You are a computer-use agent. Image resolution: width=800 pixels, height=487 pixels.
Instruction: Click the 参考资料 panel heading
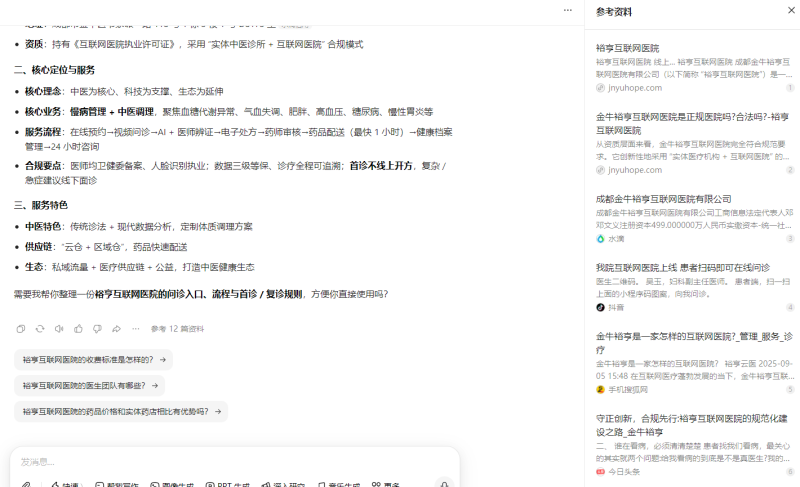tap(614, 12)
